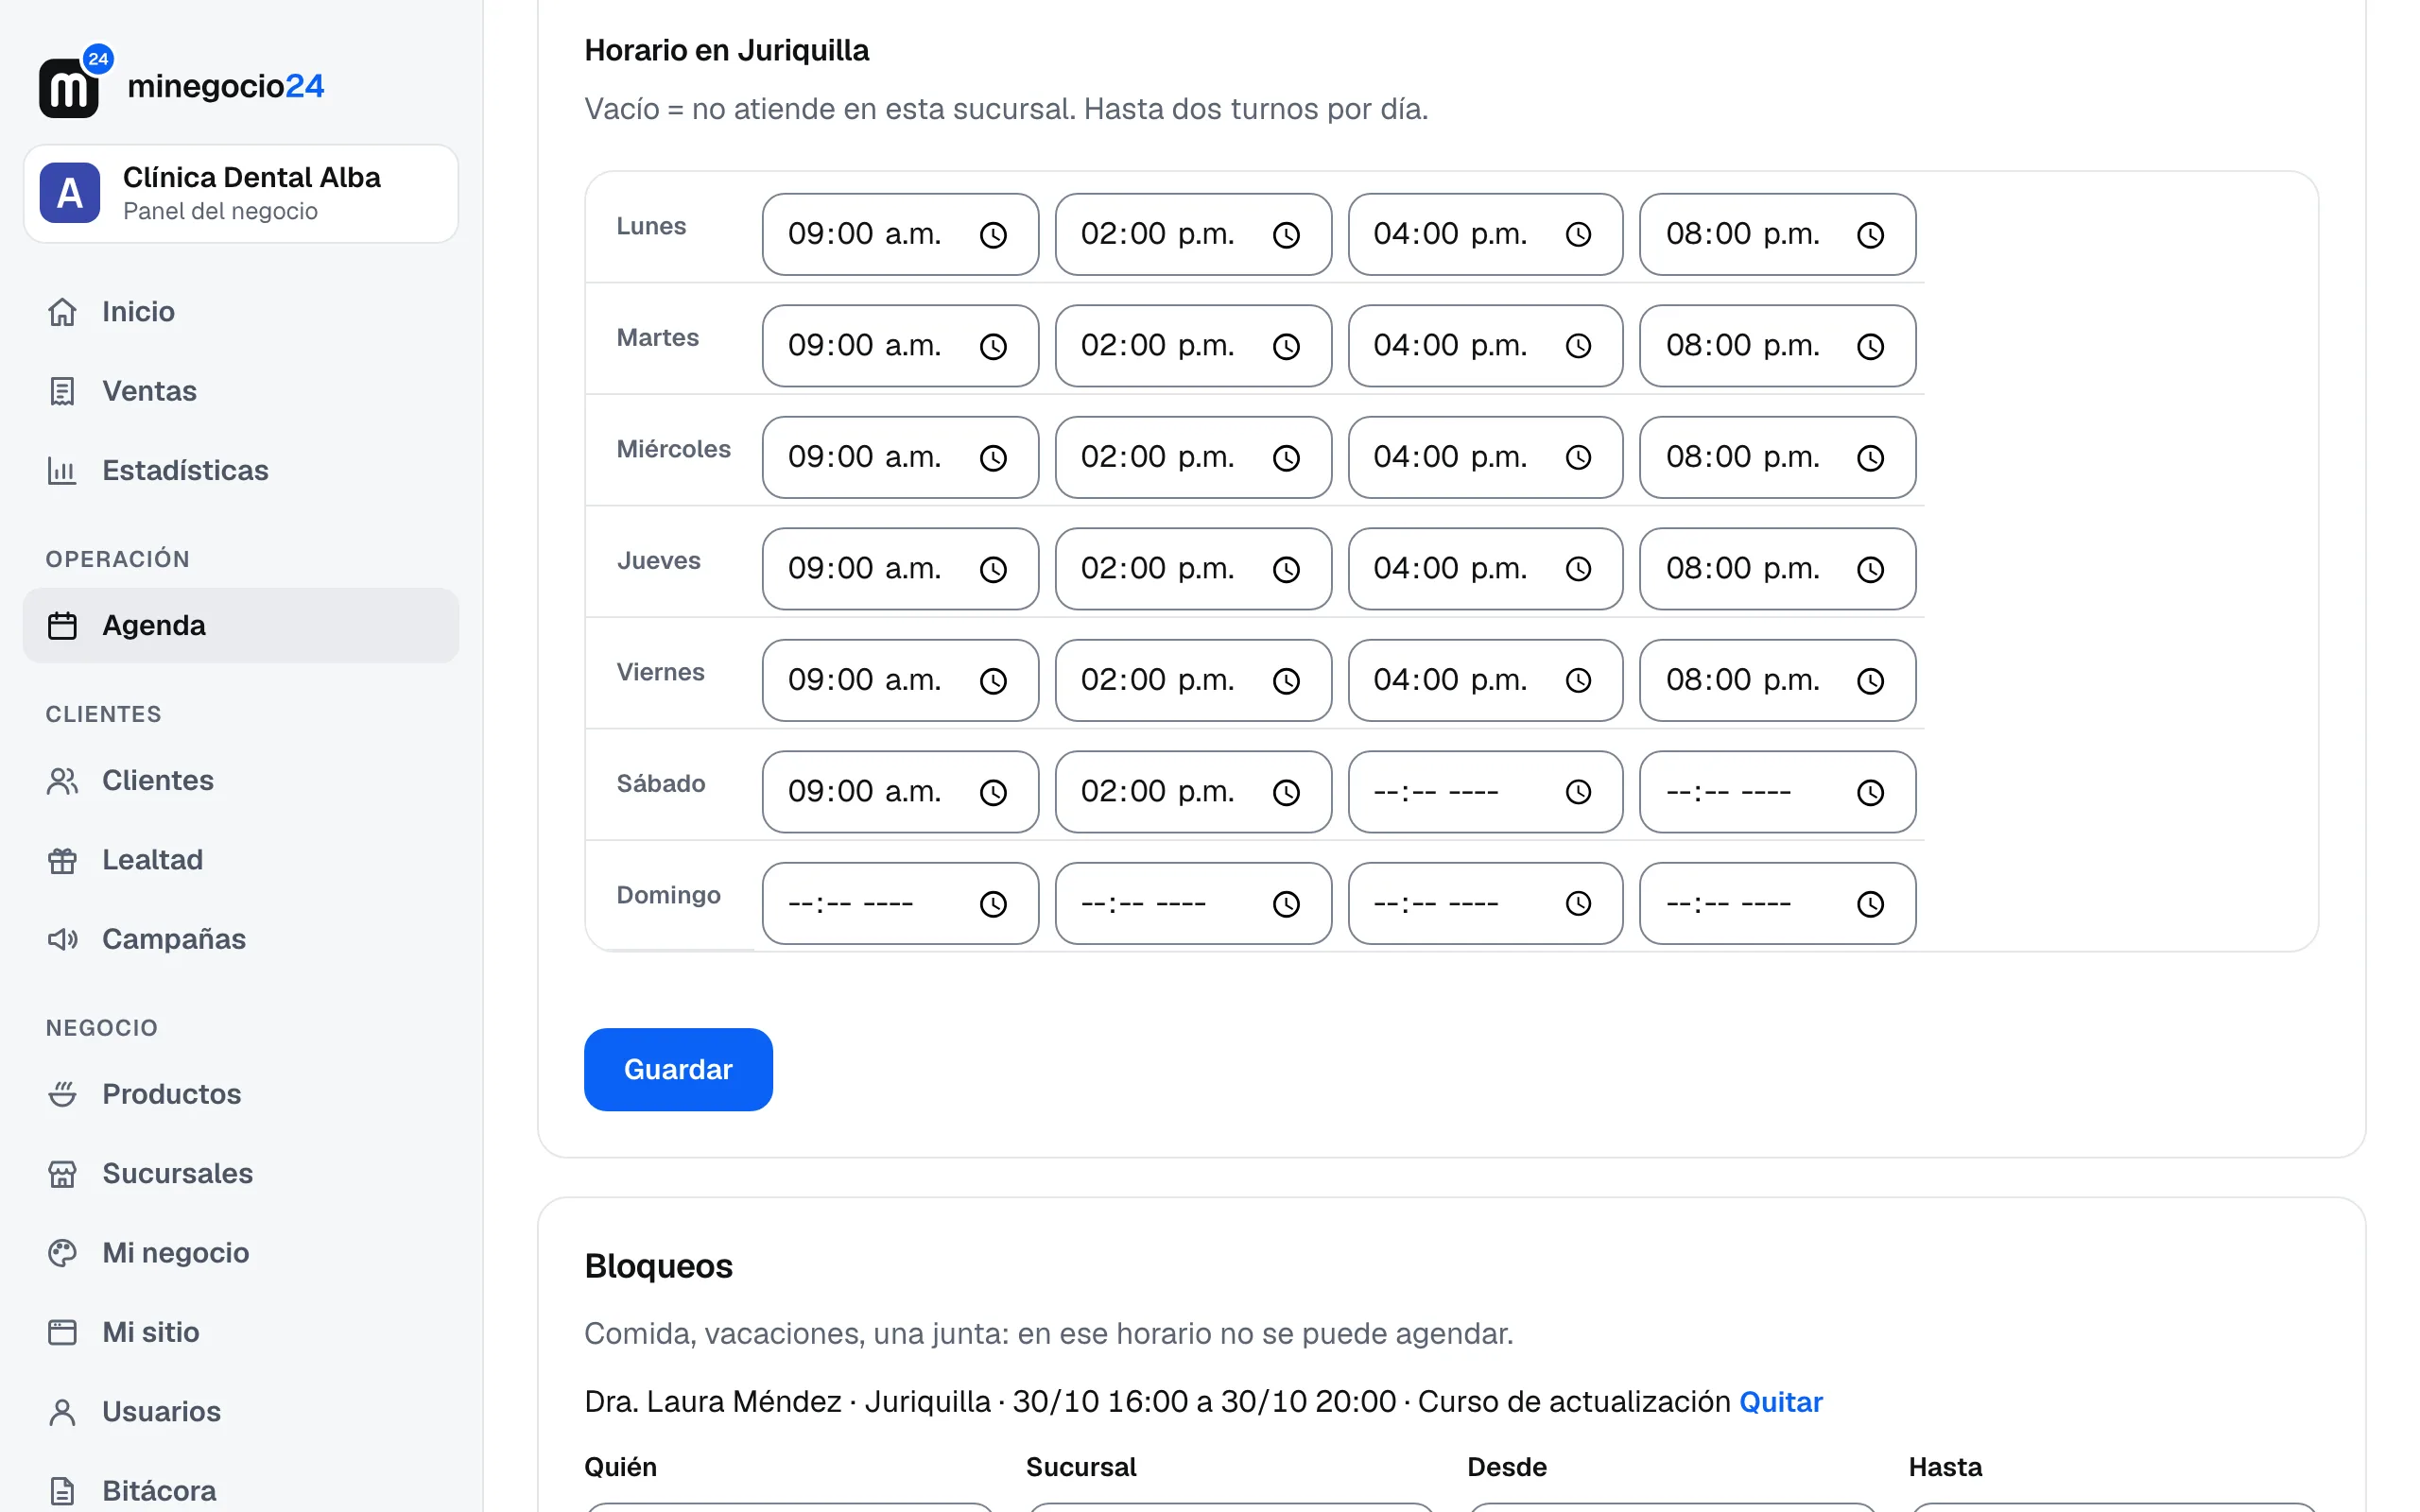Click the Clientes people icon

click(62, 780)
